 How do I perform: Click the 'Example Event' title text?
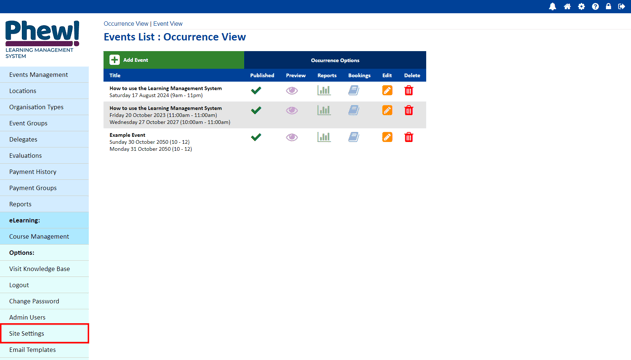[127, 135]
